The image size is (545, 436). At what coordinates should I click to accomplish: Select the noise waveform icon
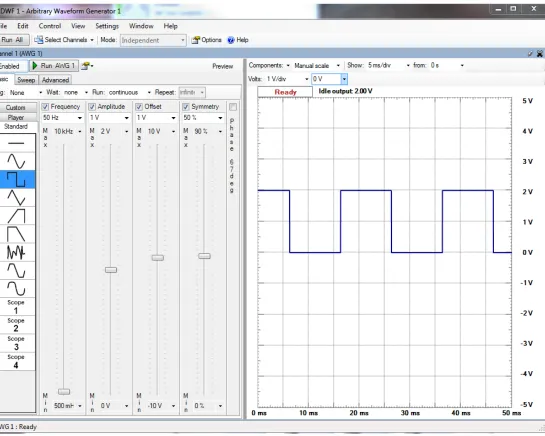tap(16, 252)
